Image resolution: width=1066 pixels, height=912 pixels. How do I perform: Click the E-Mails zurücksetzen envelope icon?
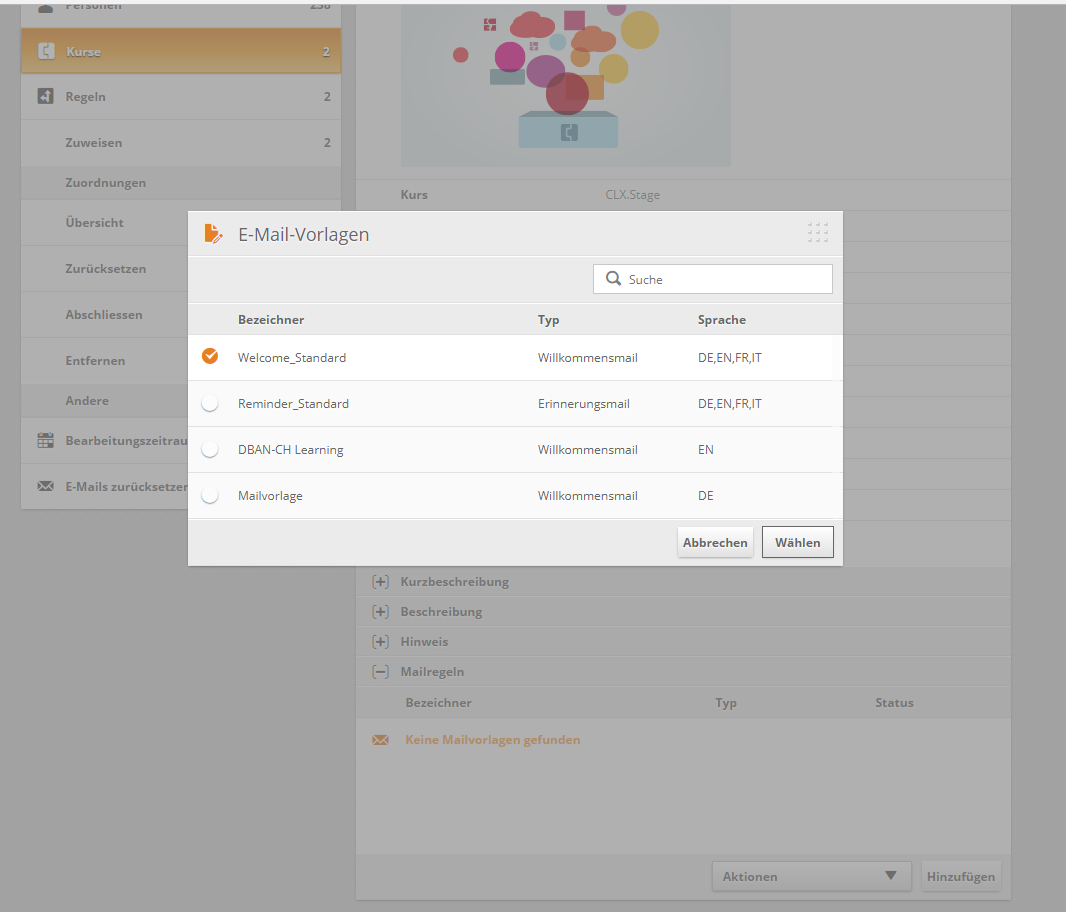coord(46,487)
